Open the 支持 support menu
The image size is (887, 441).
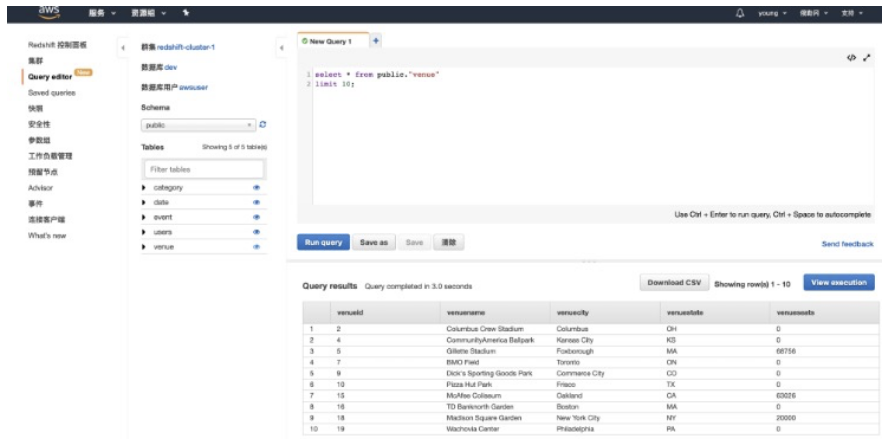pos(852,13)
